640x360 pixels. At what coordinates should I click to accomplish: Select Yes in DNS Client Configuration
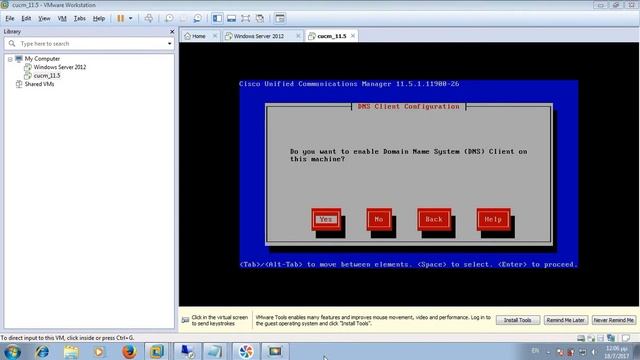tap(326, 220)
